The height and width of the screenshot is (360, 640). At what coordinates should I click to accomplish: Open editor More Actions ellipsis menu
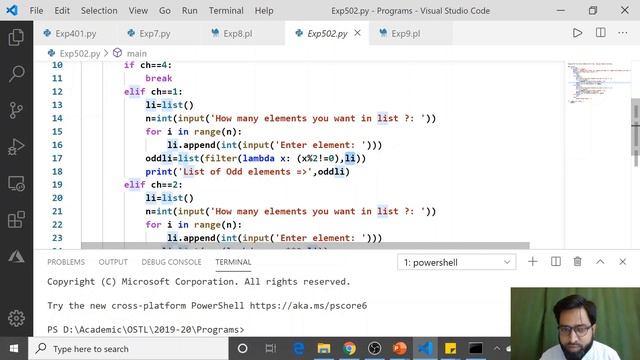click(622, 33)
